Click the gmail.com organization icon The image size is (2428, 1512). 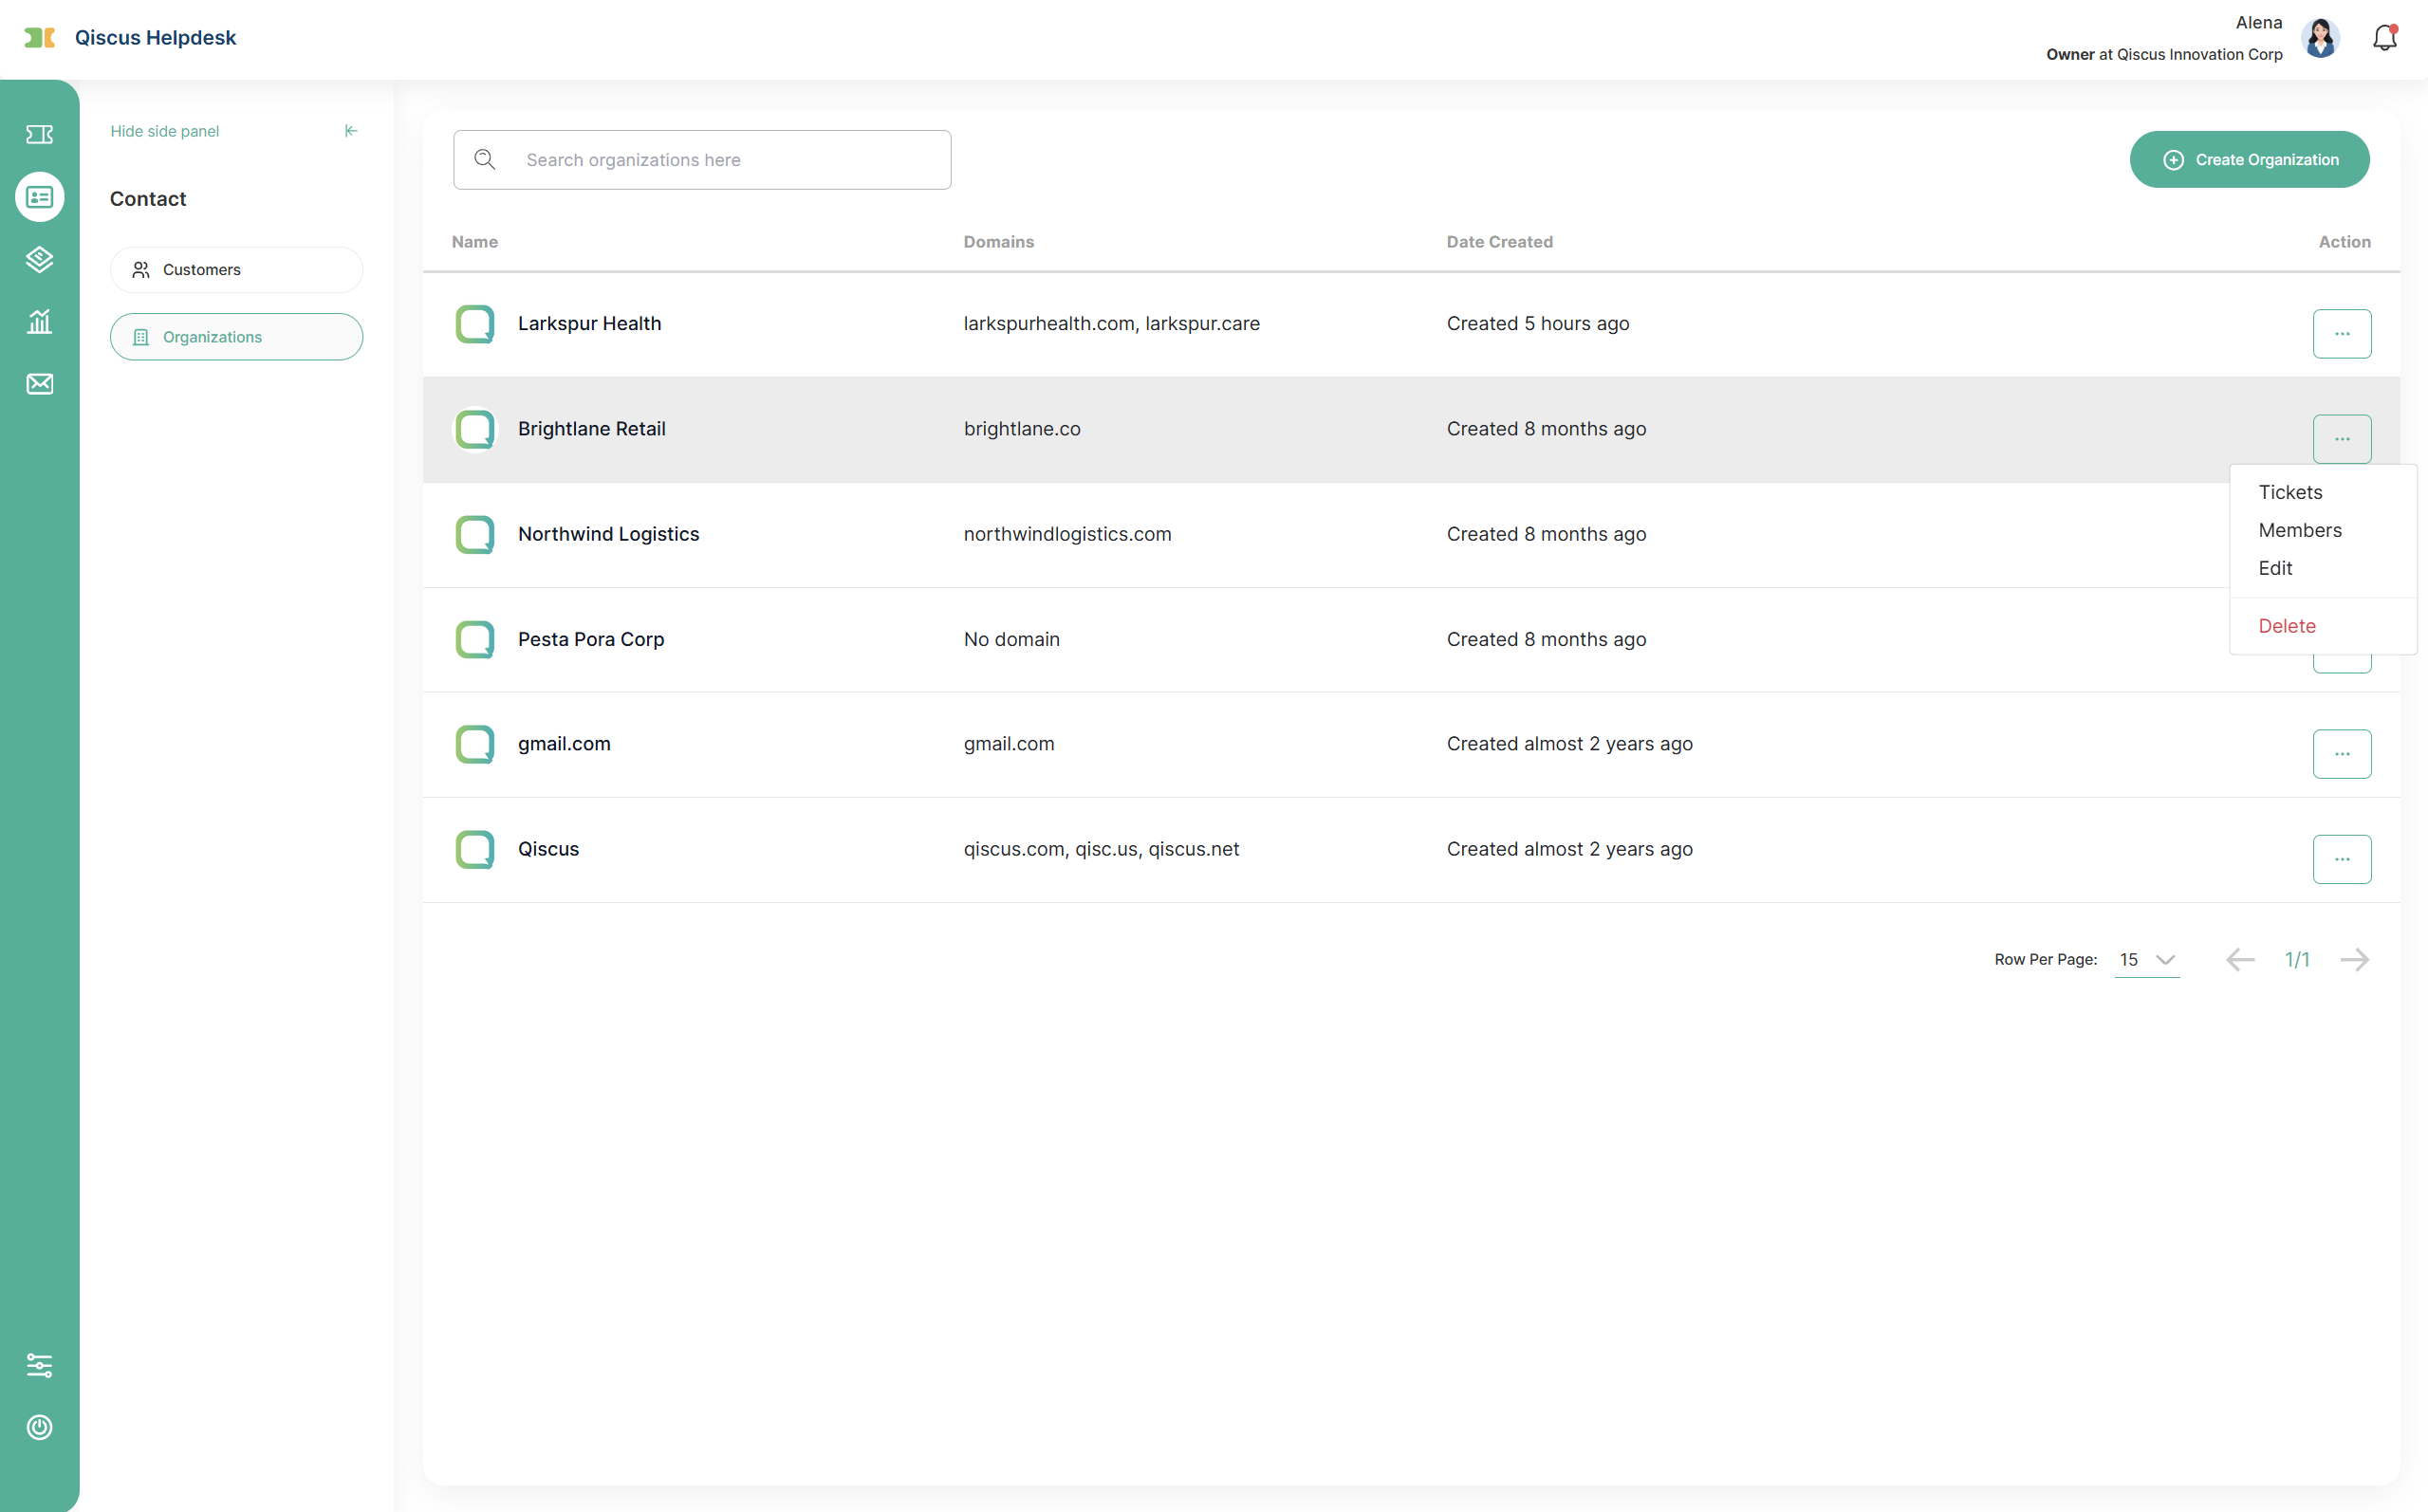tap(475, 744)
